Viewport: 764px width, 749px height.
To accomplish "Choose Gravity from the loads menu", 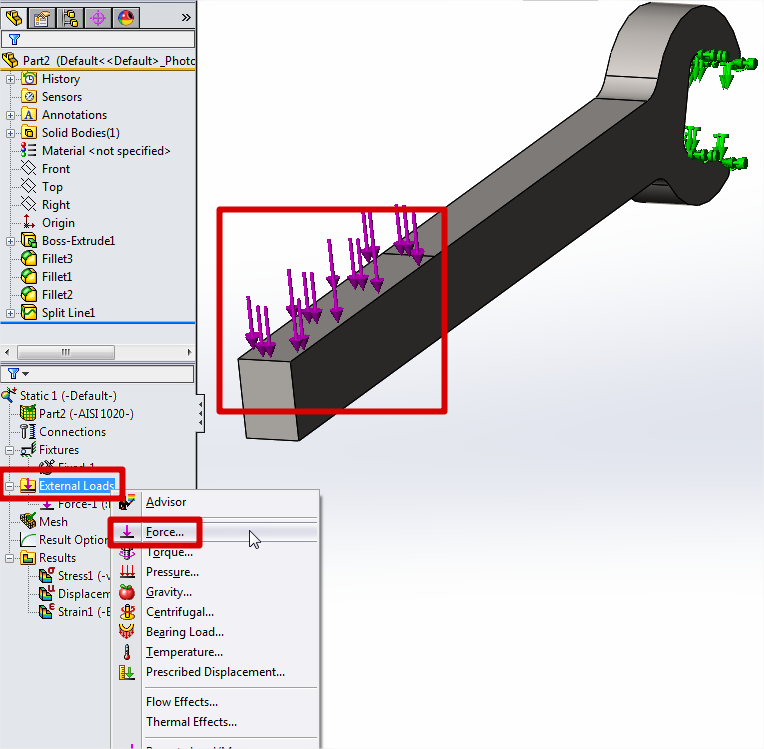I will point(168,592).
